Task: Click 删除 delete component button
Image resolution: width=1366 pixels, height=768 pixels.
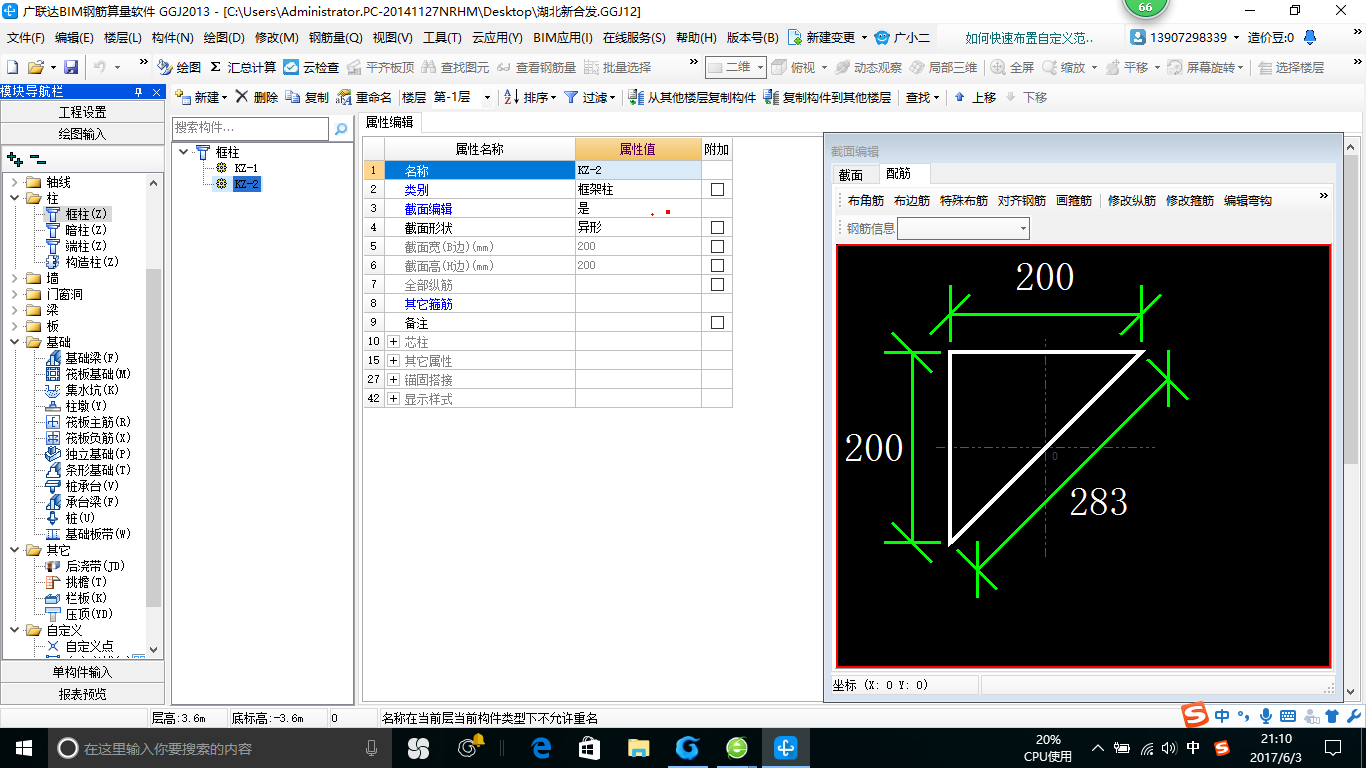Action: pyautogui.click(x=257, y=97)
